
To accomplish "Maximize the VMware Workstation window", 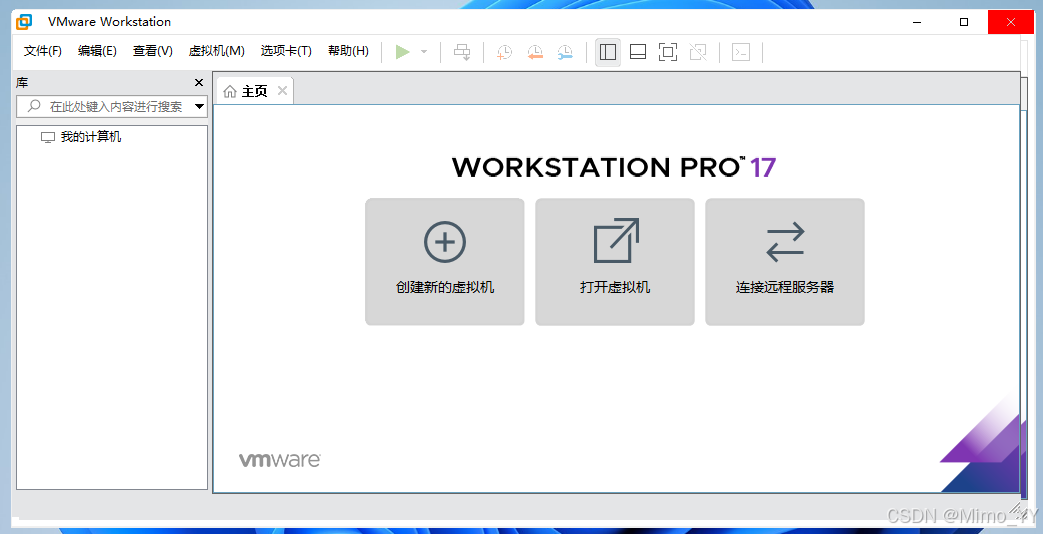I will point(963,22).
